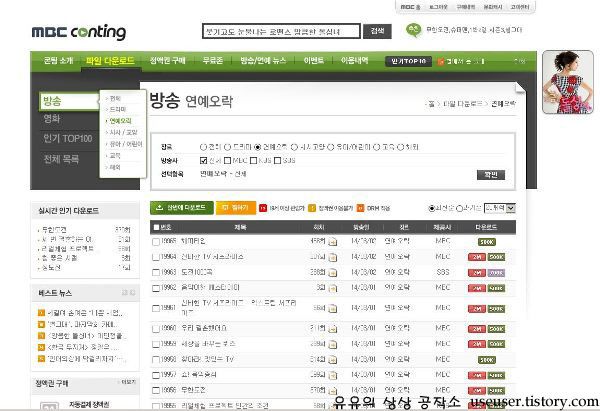The height and width of the screenshot is (411, 600).
Task: Toggle select-all checkbox in table header
Action: [x=156, y=227]
